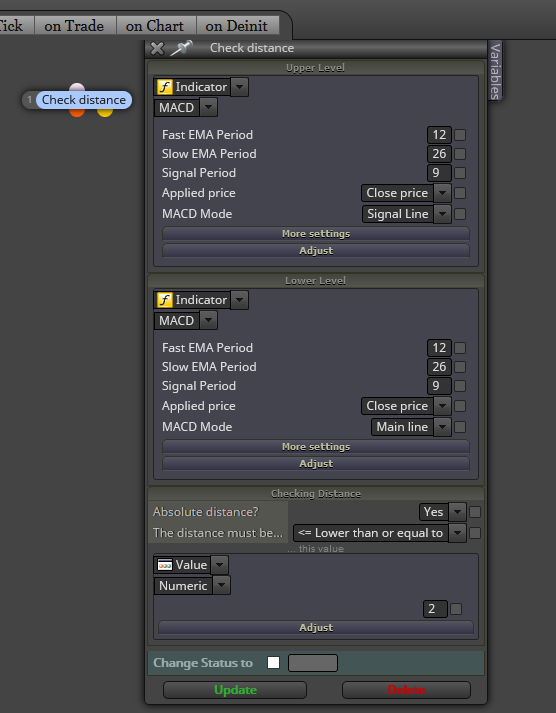The height and width of the screenshot is (713, 556).
Task: Switch to the on Chart tab
Action: click(x=155, y=25)
